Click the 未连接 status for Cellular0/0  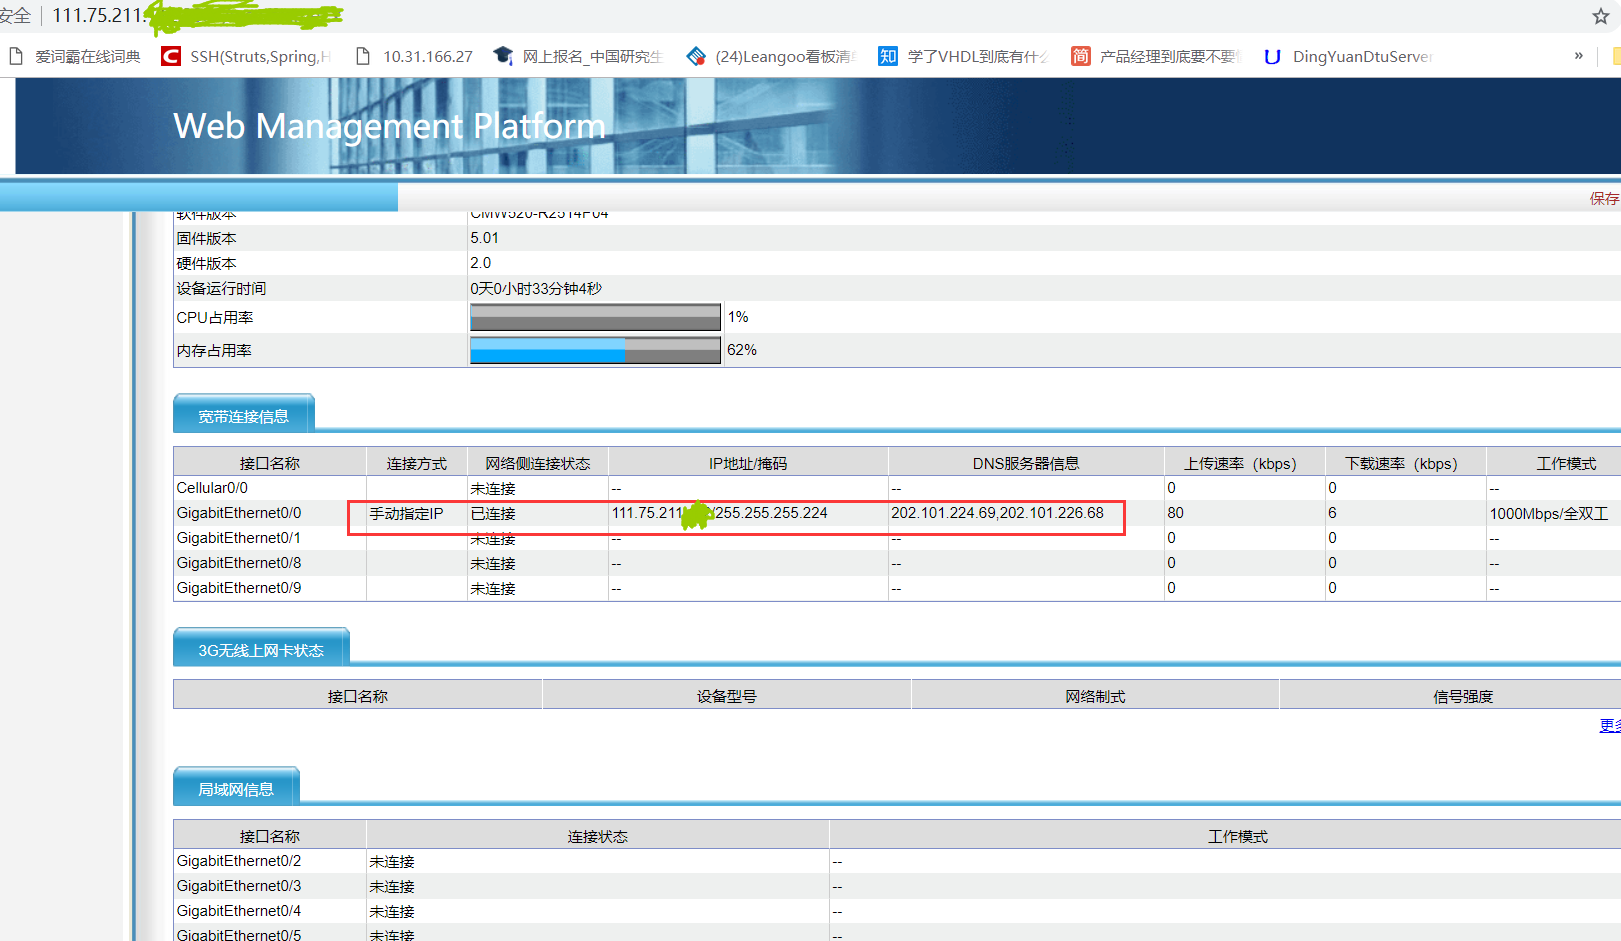click(493, 488)
